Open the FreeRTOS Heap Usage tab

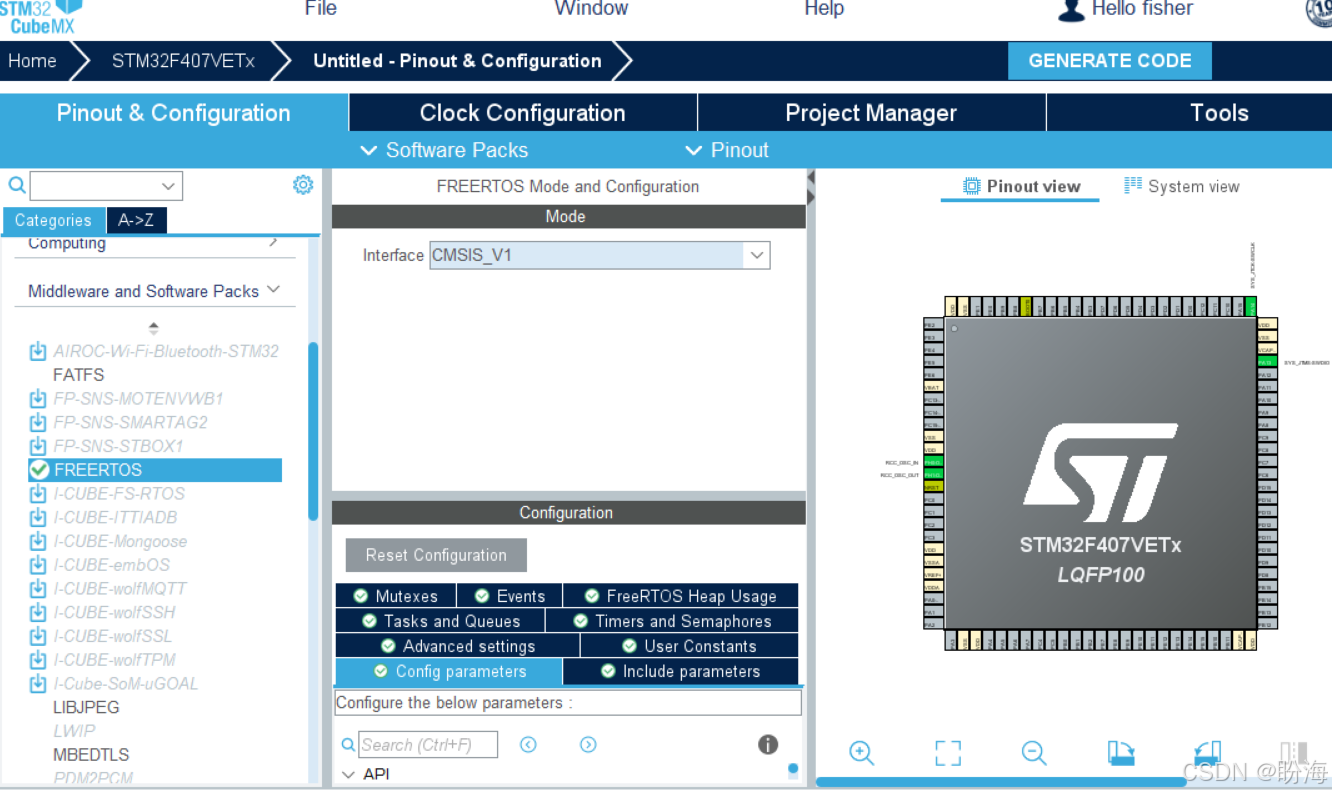(x=681, y=596)
